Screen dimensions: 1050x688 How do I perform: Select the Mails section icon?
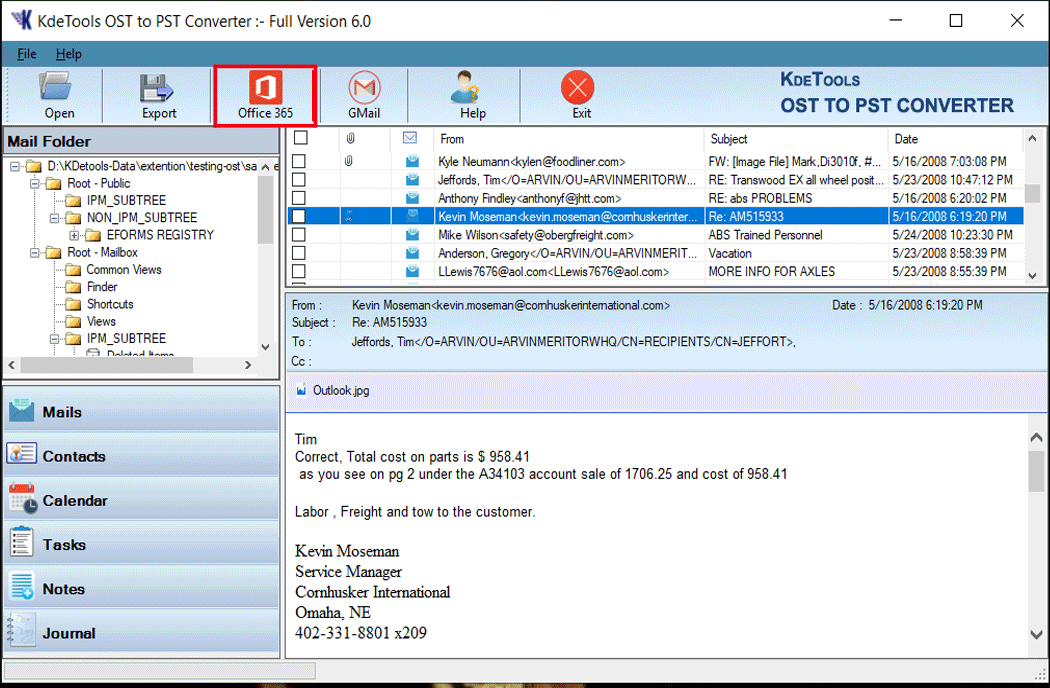click(22, 410)
